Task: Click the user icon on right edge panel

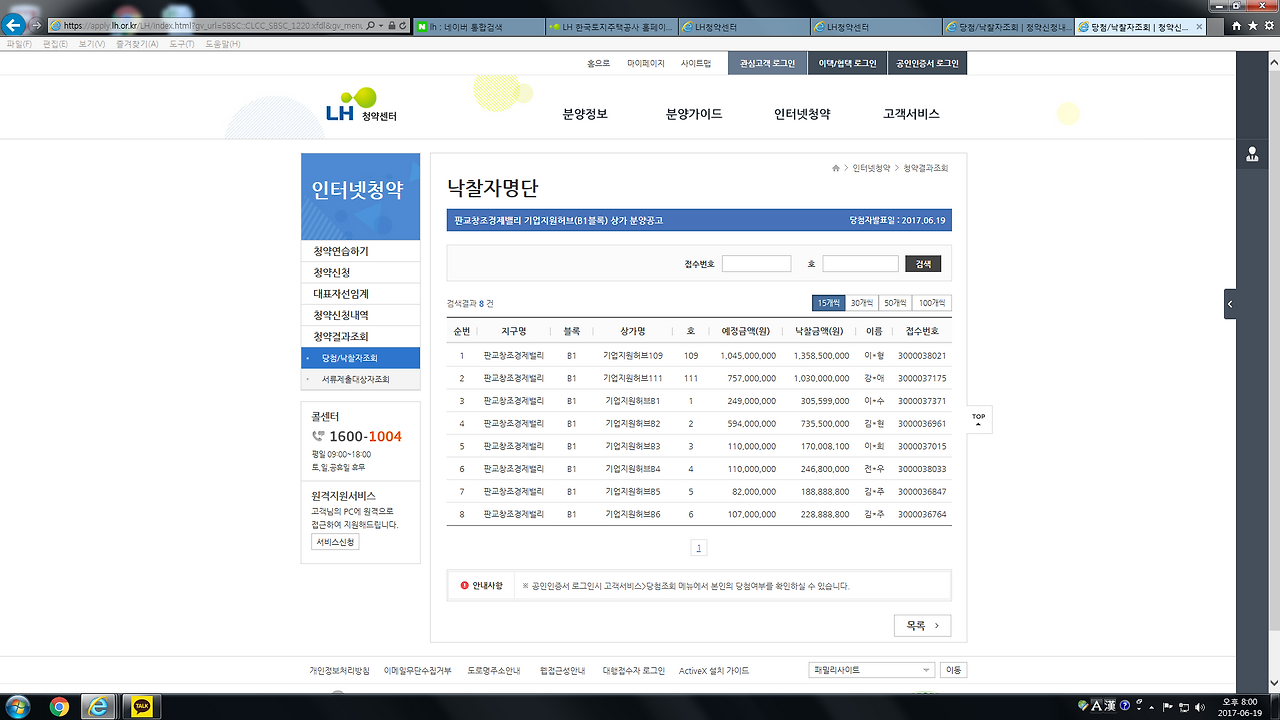Action: pos(1253,153)
